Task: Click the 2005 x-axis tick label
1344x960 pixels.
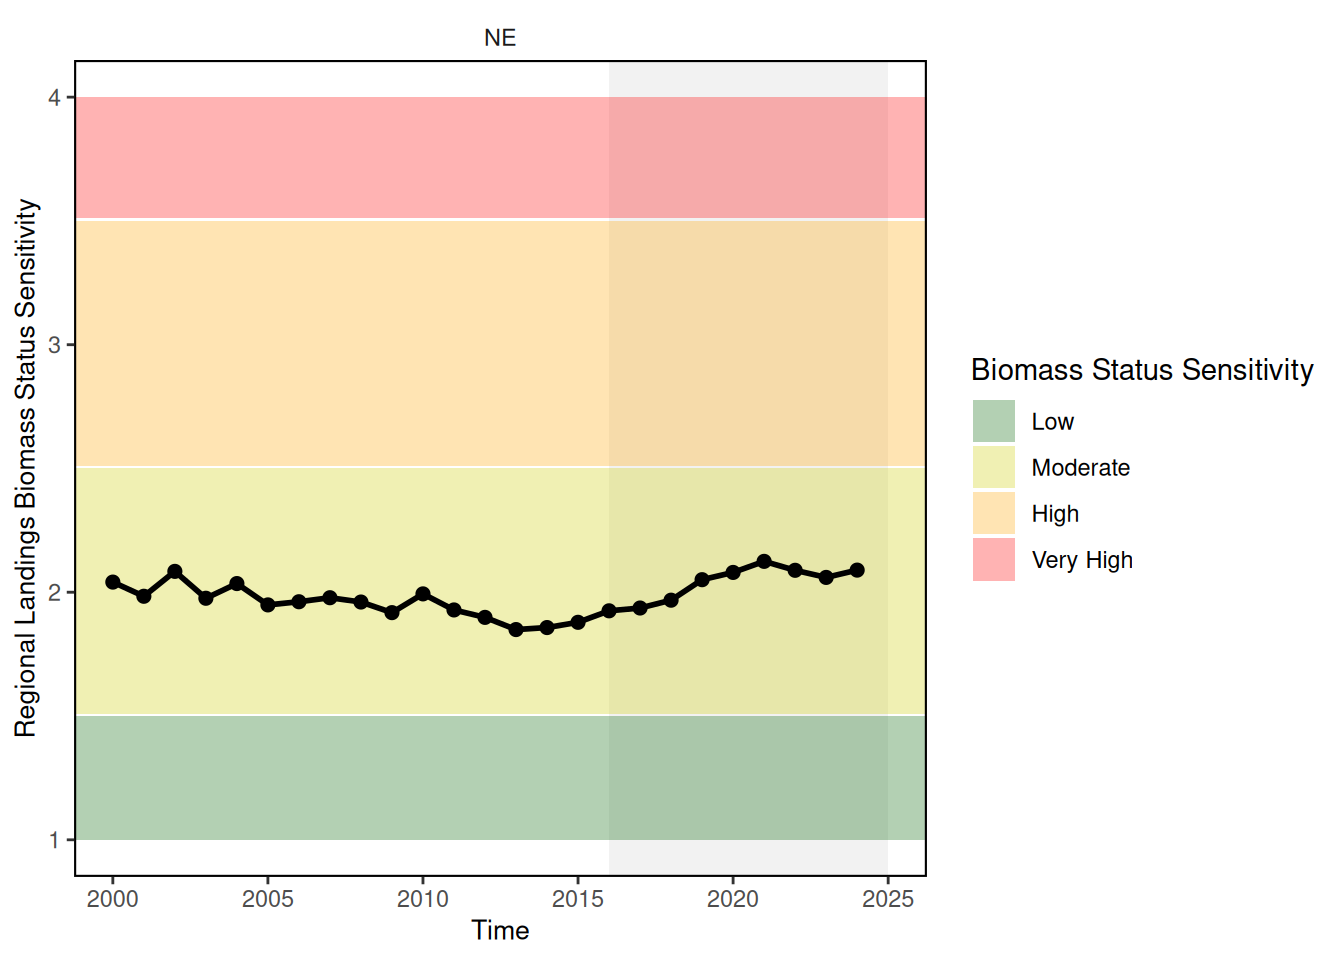Action: coord(268,899)
